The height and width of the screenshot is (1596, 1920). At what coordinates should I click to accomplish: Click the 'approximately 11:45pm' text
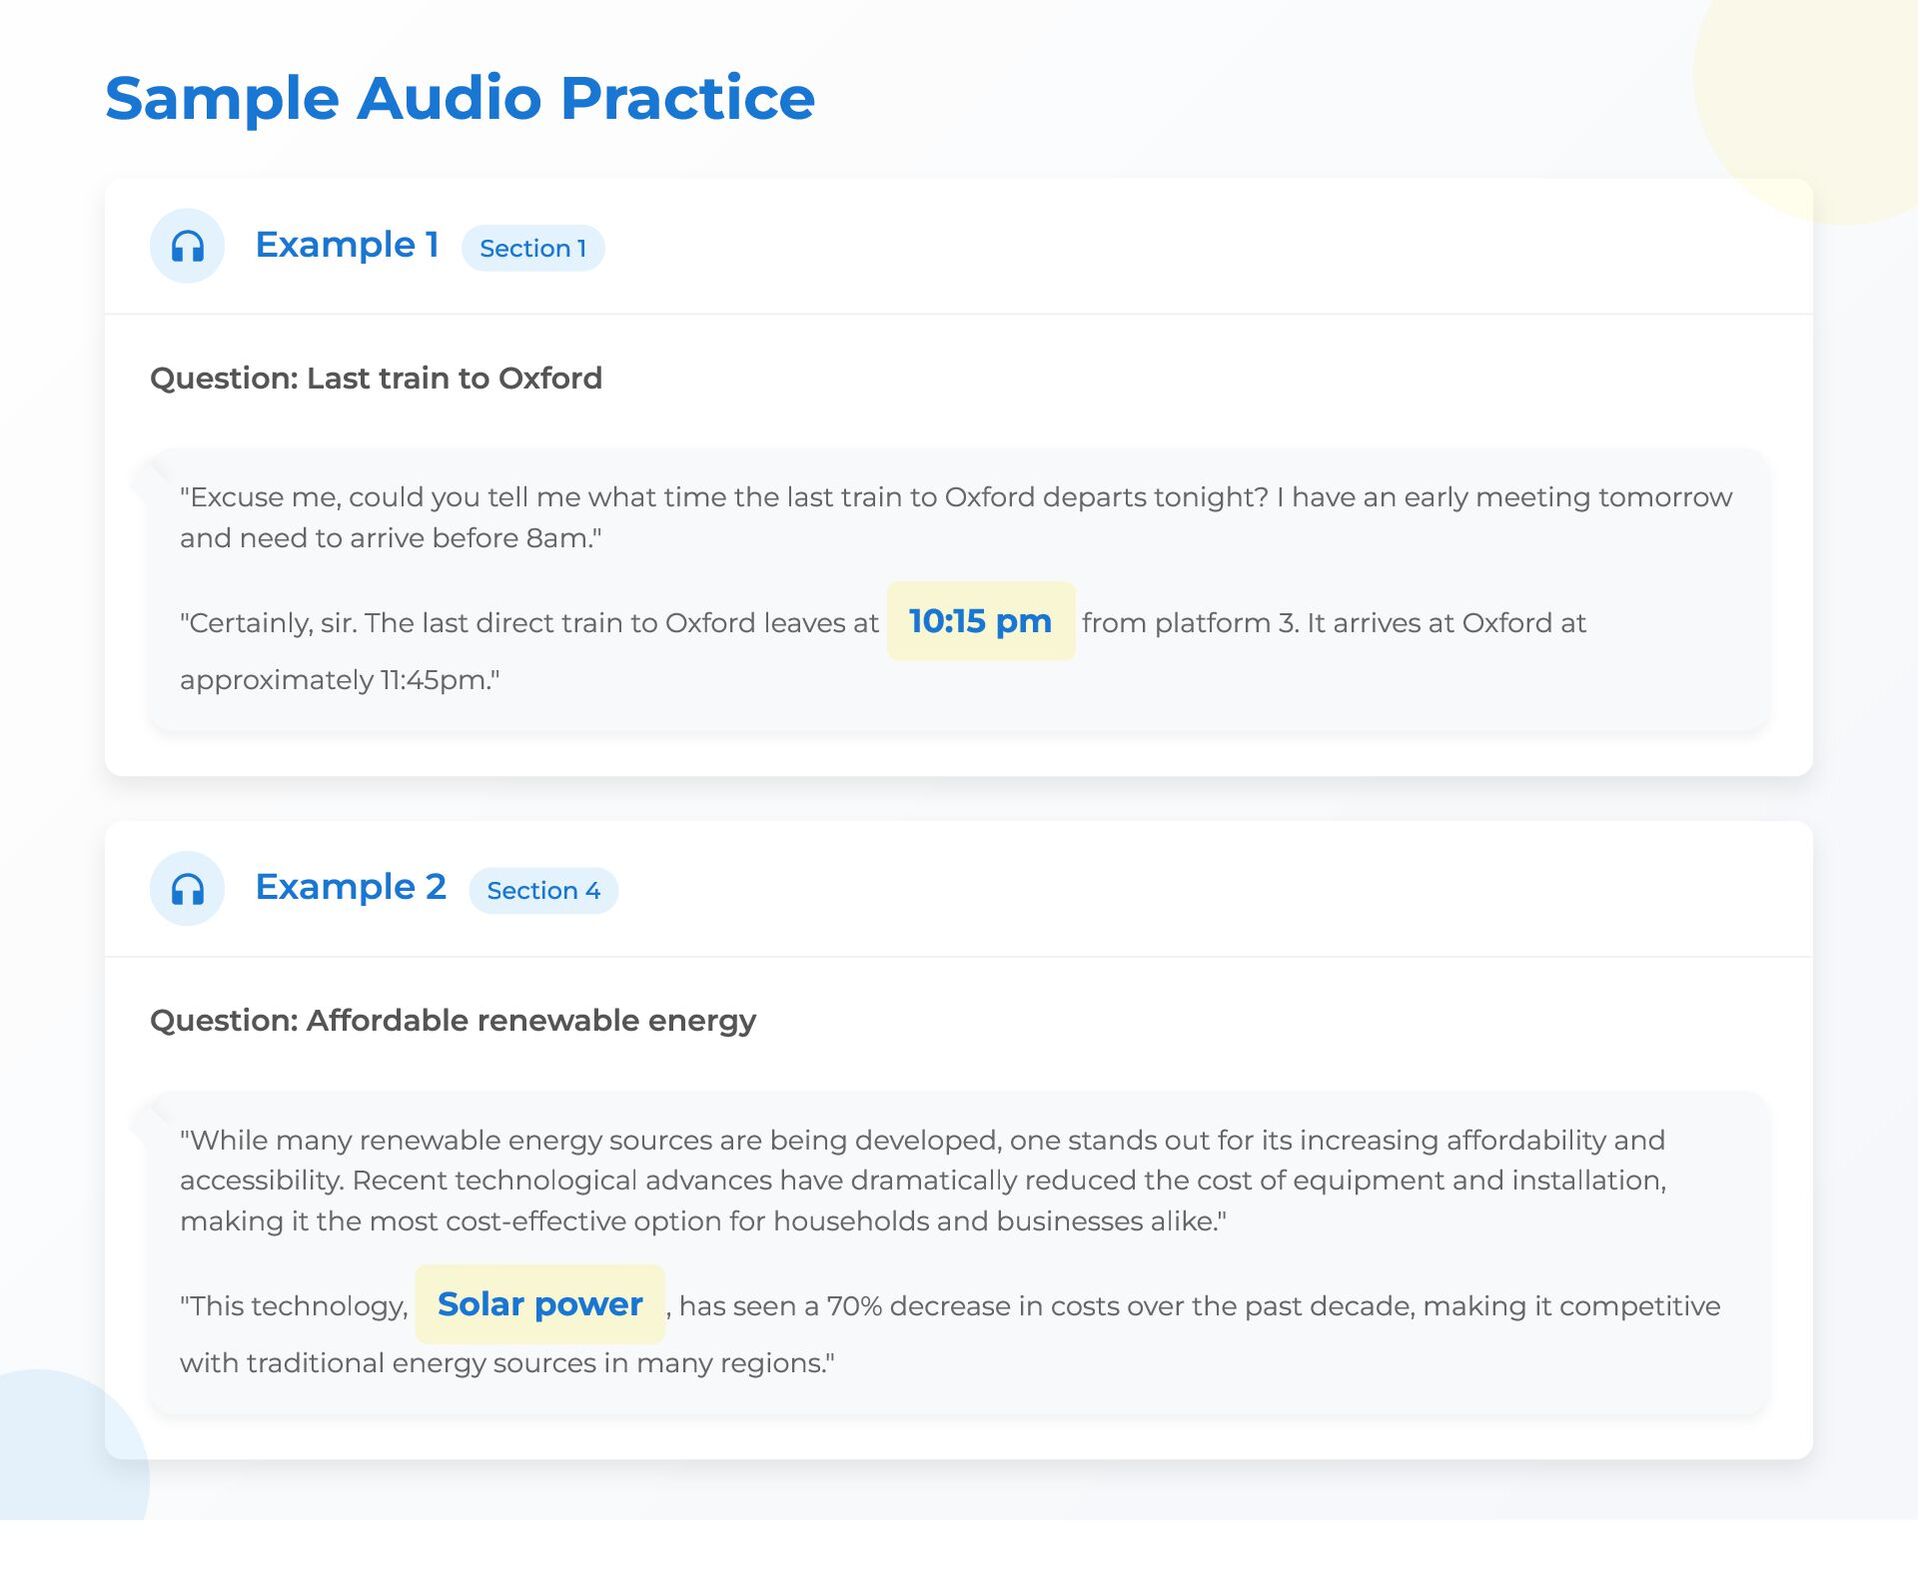point(339,680)
